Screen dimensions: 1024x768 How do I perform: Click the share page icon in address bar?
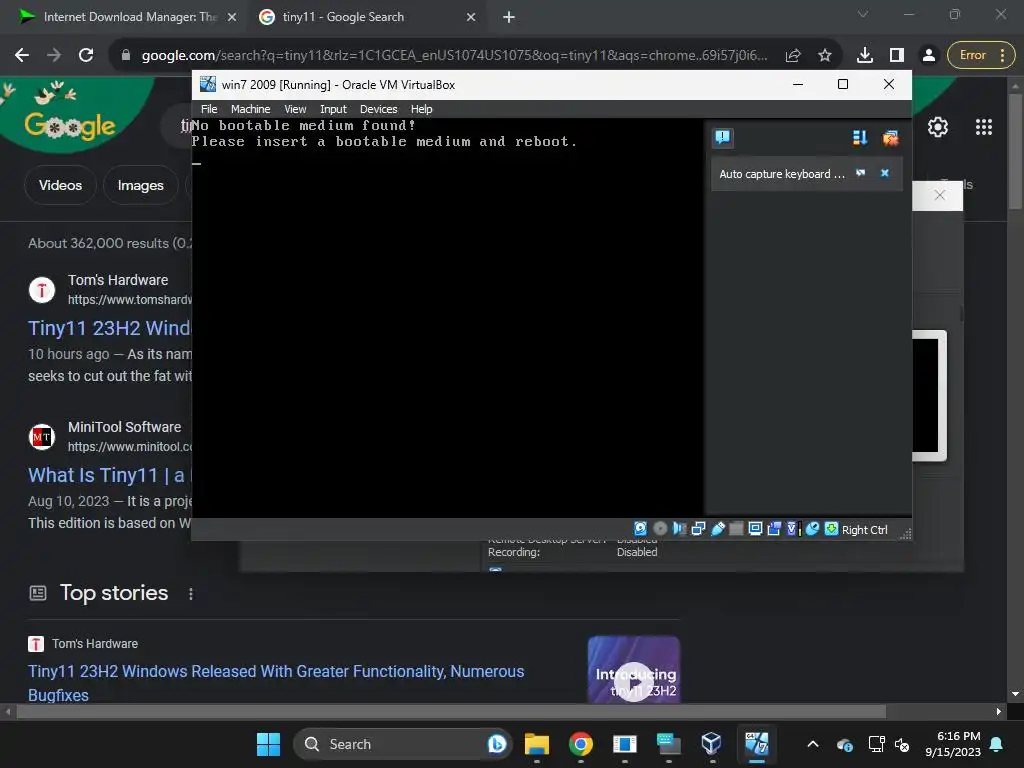coord(793,56)
